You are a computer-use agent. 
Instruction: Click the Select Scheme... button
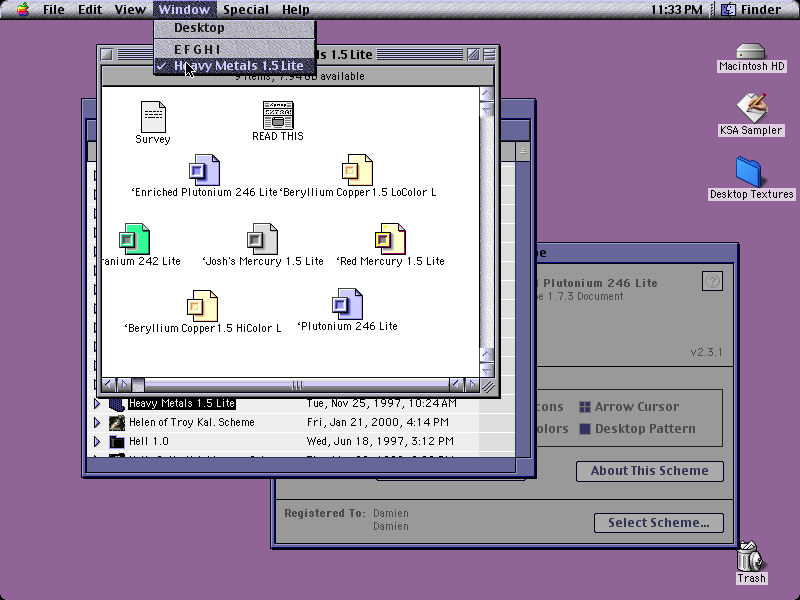(659, 523)
